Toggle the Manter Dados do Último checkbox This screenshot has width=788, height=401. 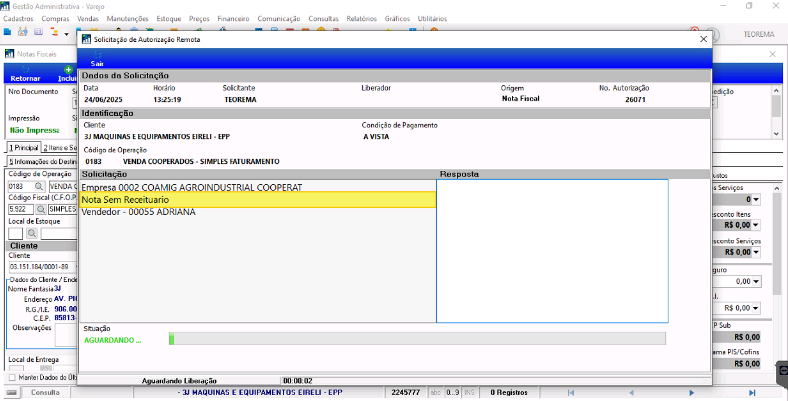tap(13, 377)
